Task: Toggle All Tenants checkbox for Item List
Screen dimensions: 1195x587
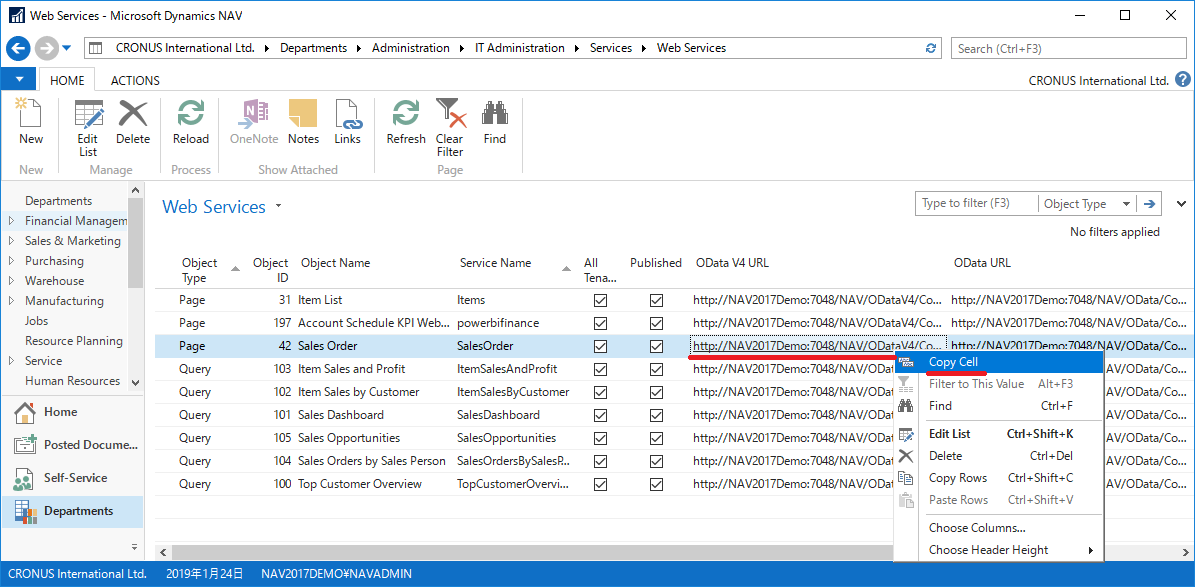Action: [x=601, y=300]
